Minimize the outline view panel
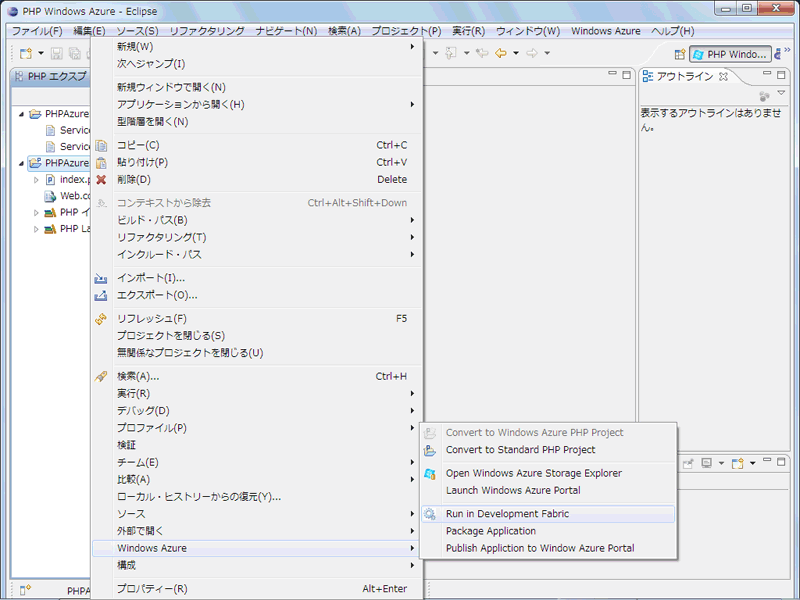This screenshot has height=600, width=800. (767, 74)
